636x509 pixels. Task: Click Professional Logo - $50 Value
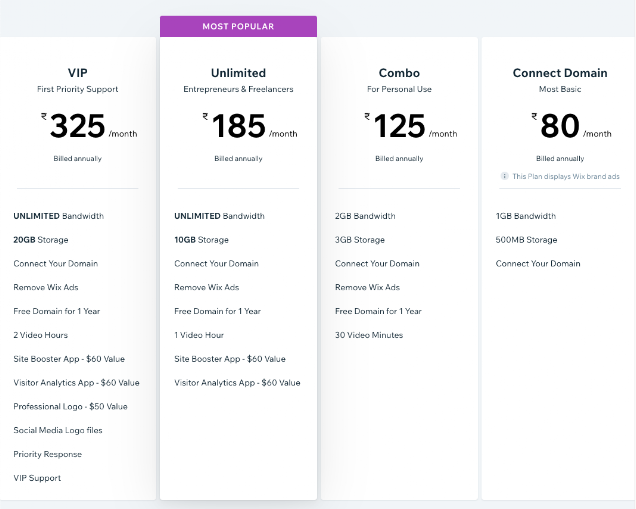pyautogui.click(x=70, y=407)
